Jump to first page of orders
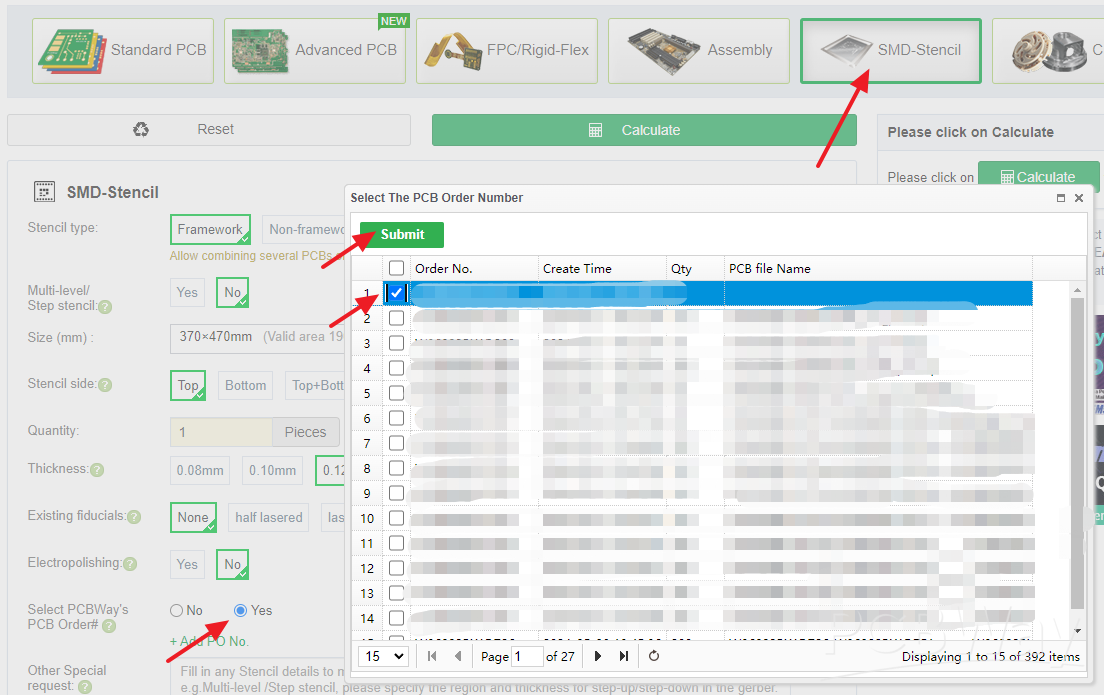The height and width of the screenshot is (695, 1104). click(432, 656)
